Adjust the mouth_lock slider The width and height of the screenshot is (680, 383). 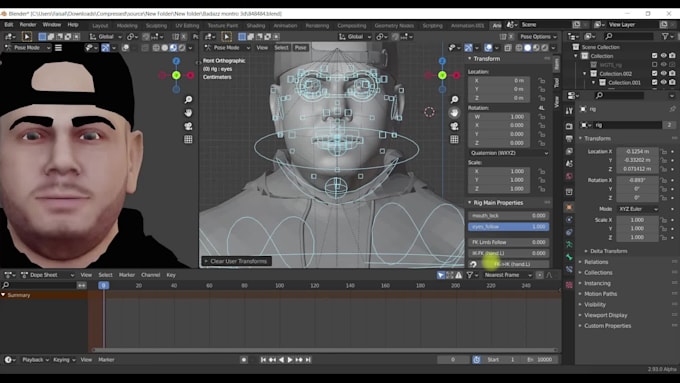(508, 216)
